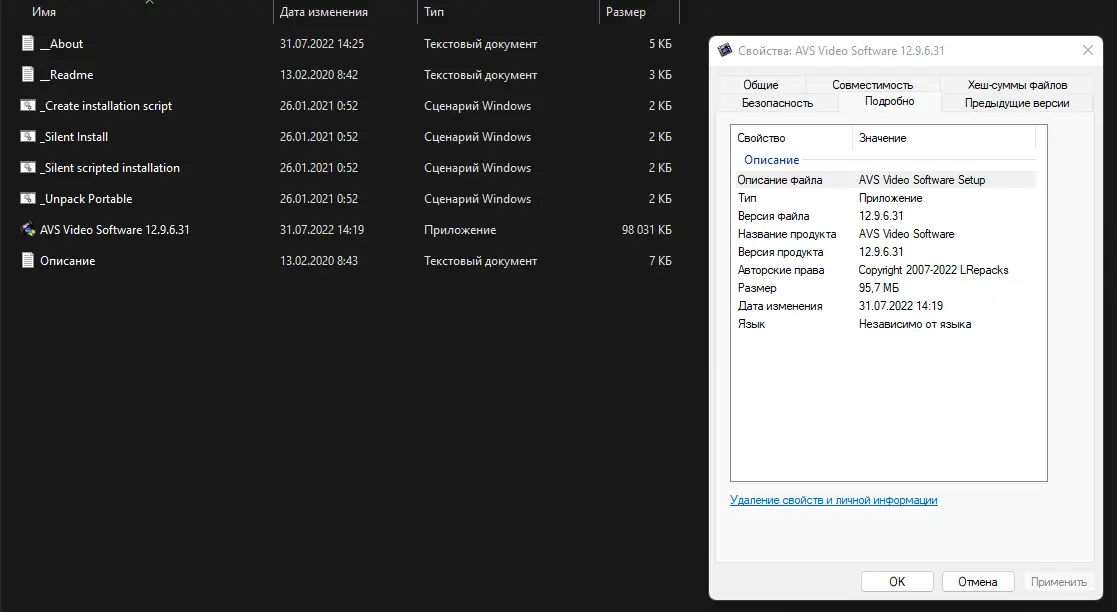Click the Отмена button
The width and height of the screenshot is (1117, 612).
click(977, 581)
